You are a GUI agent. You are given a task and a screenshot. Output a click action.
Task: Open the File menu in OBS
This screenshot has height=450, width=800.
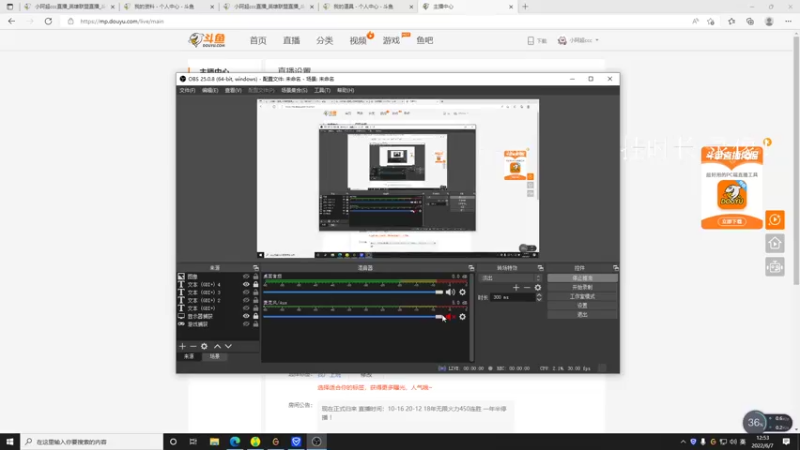coord(187,90)
